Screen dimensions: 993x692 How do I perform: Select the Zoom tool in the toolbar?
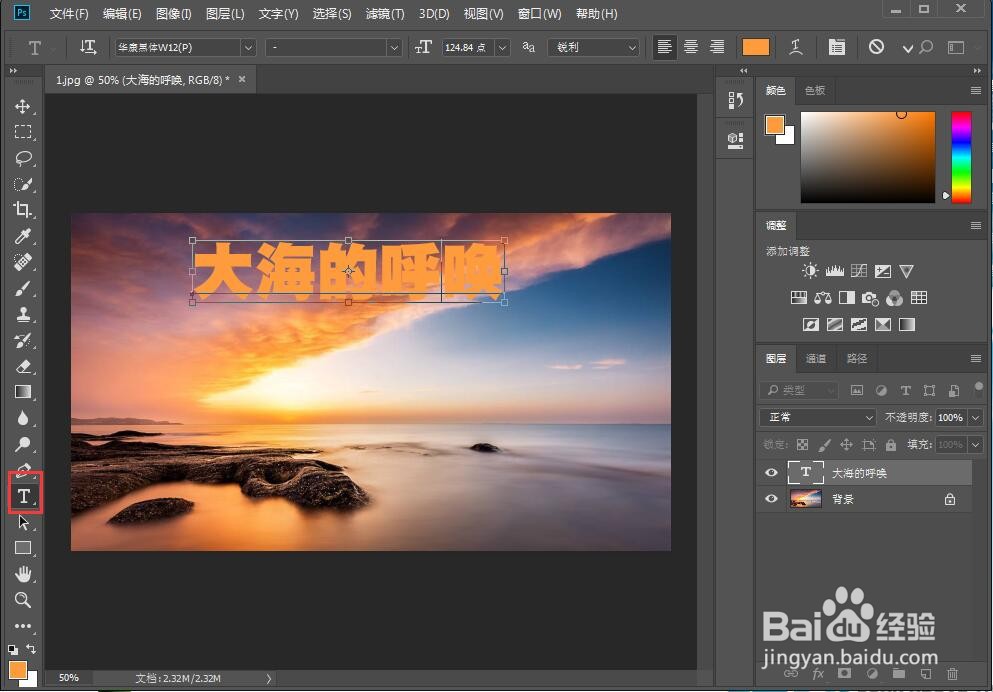pos(23,600)
